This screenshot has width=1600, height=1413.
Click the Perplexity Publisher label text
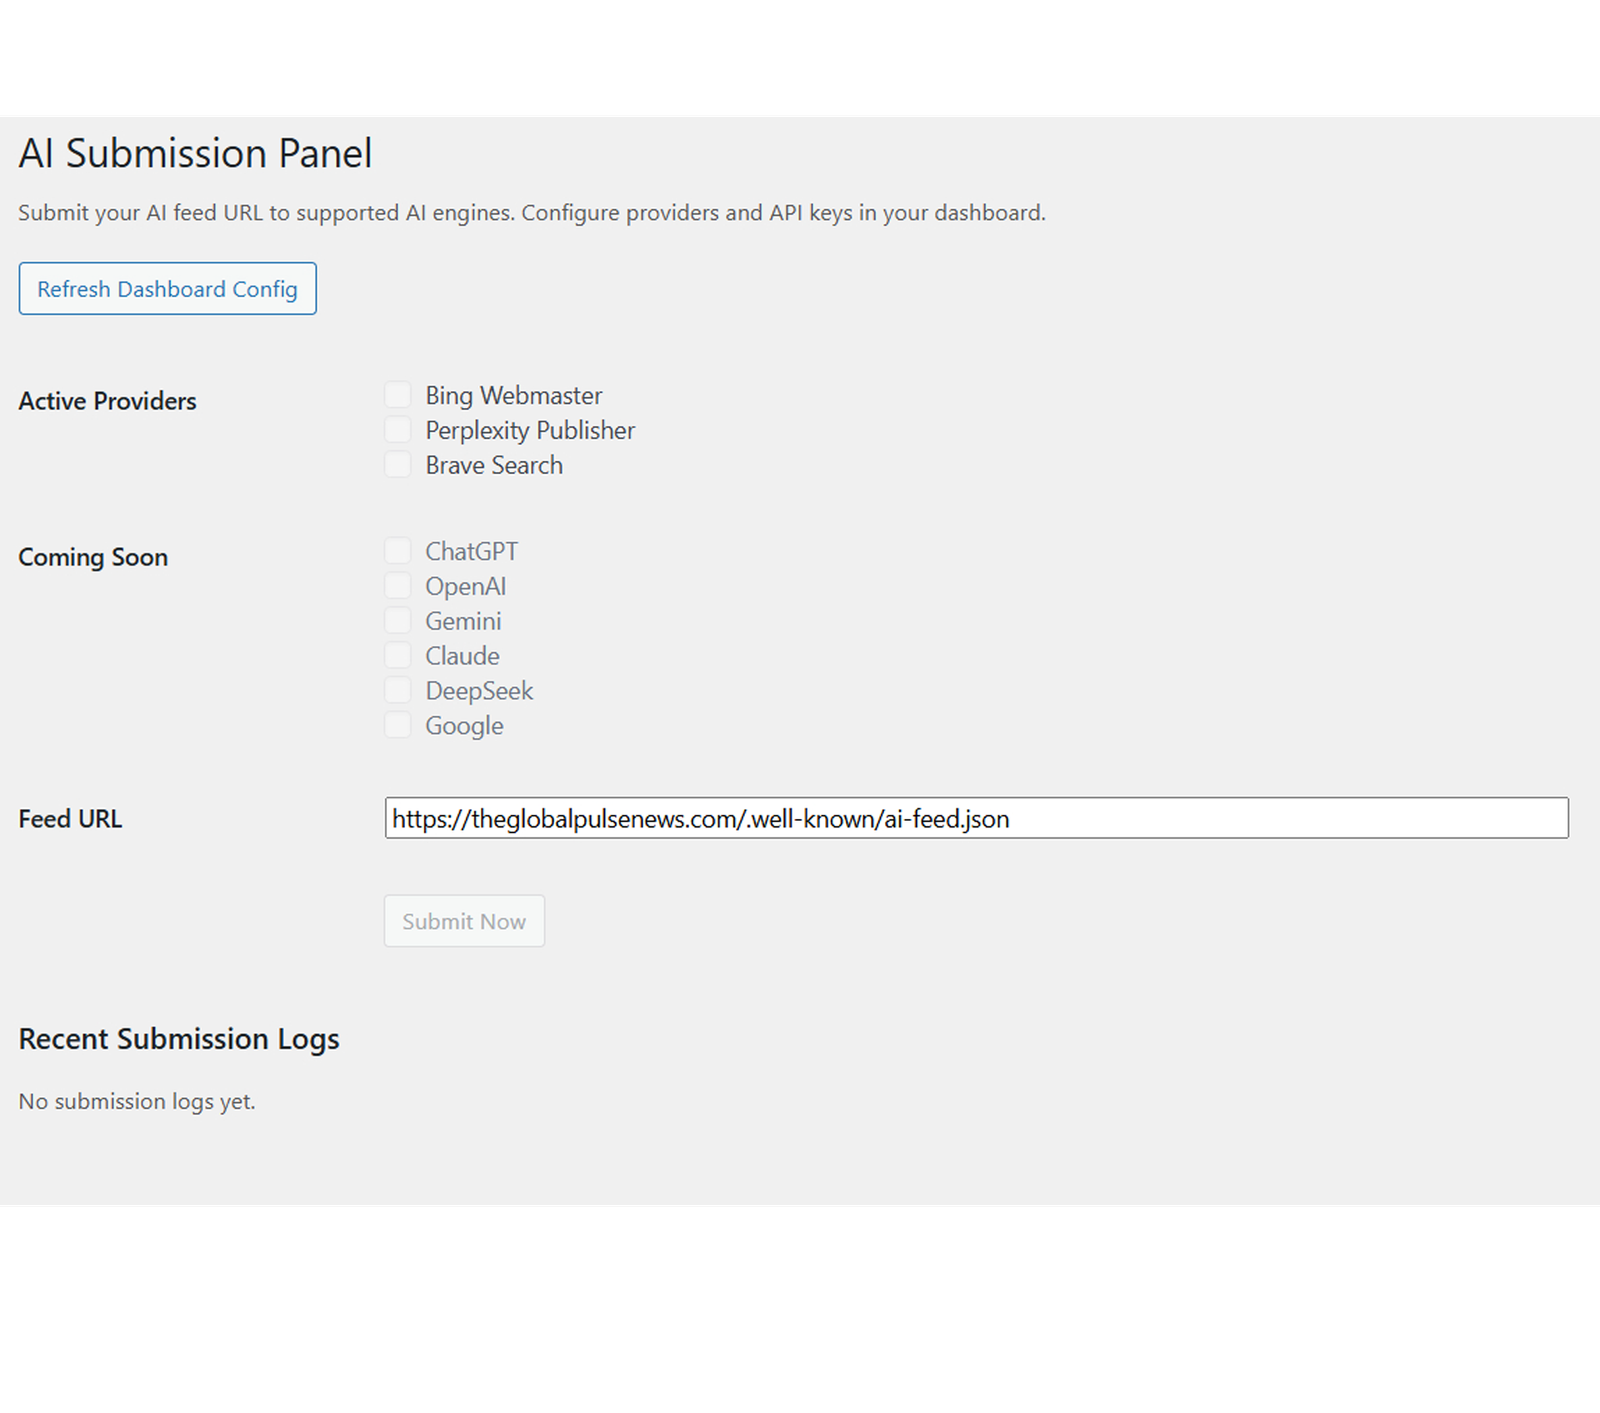coord(530,430)
